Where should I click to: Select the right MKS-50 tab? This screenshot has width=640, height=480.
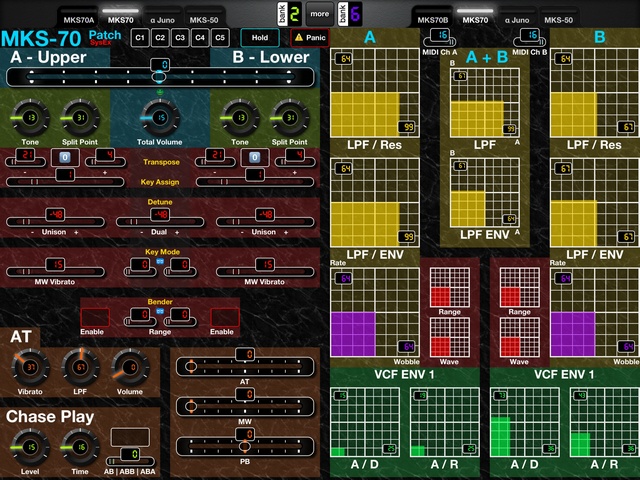tap(558, 20)
